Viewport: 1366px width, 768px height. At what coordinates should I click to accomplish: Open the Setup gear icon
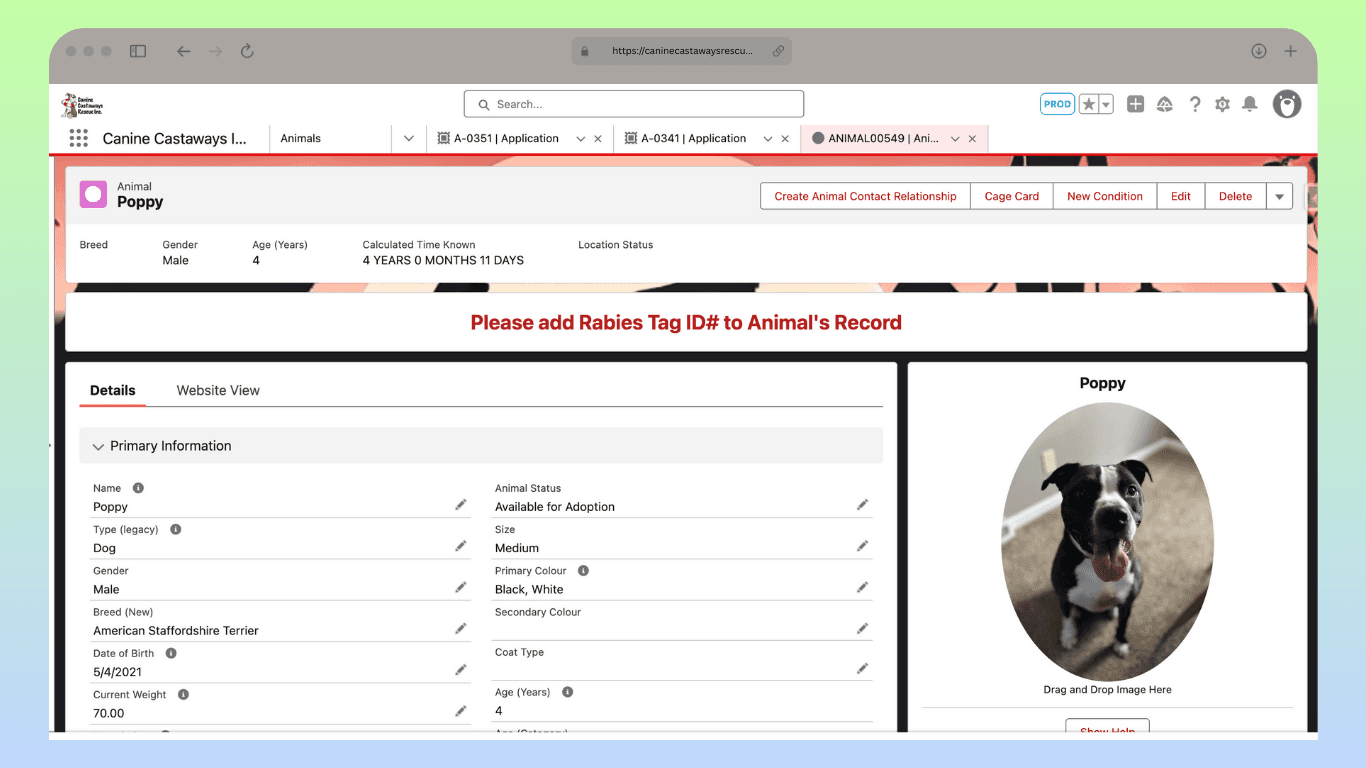pos(1222,103)
